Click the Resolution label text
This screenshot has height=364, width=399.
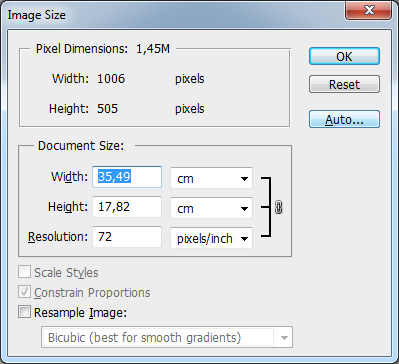(x=58, y=237)
